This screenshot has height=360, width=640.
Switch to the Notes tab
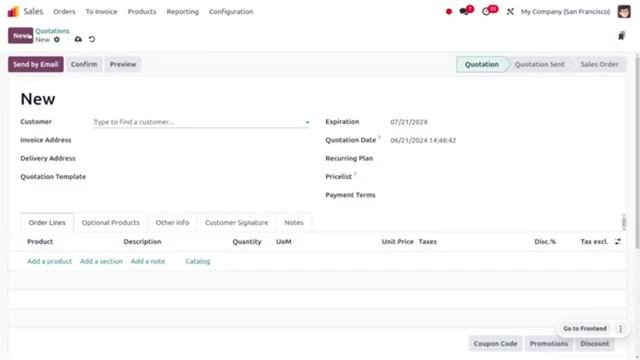pyautogui.click(x=294, y=222)
